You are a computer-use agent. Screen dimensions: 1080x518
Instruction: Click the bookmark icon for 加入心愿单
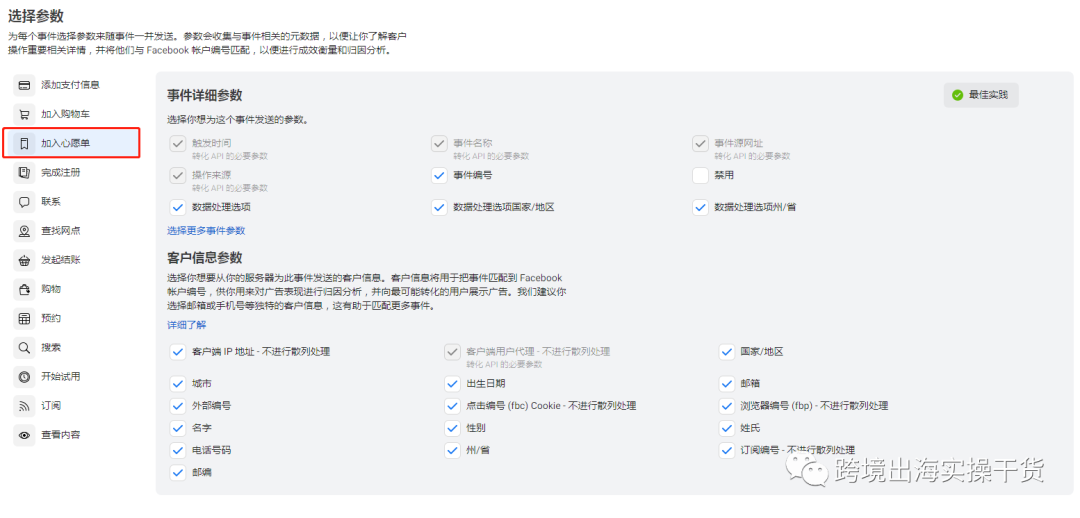pos(24,143)
